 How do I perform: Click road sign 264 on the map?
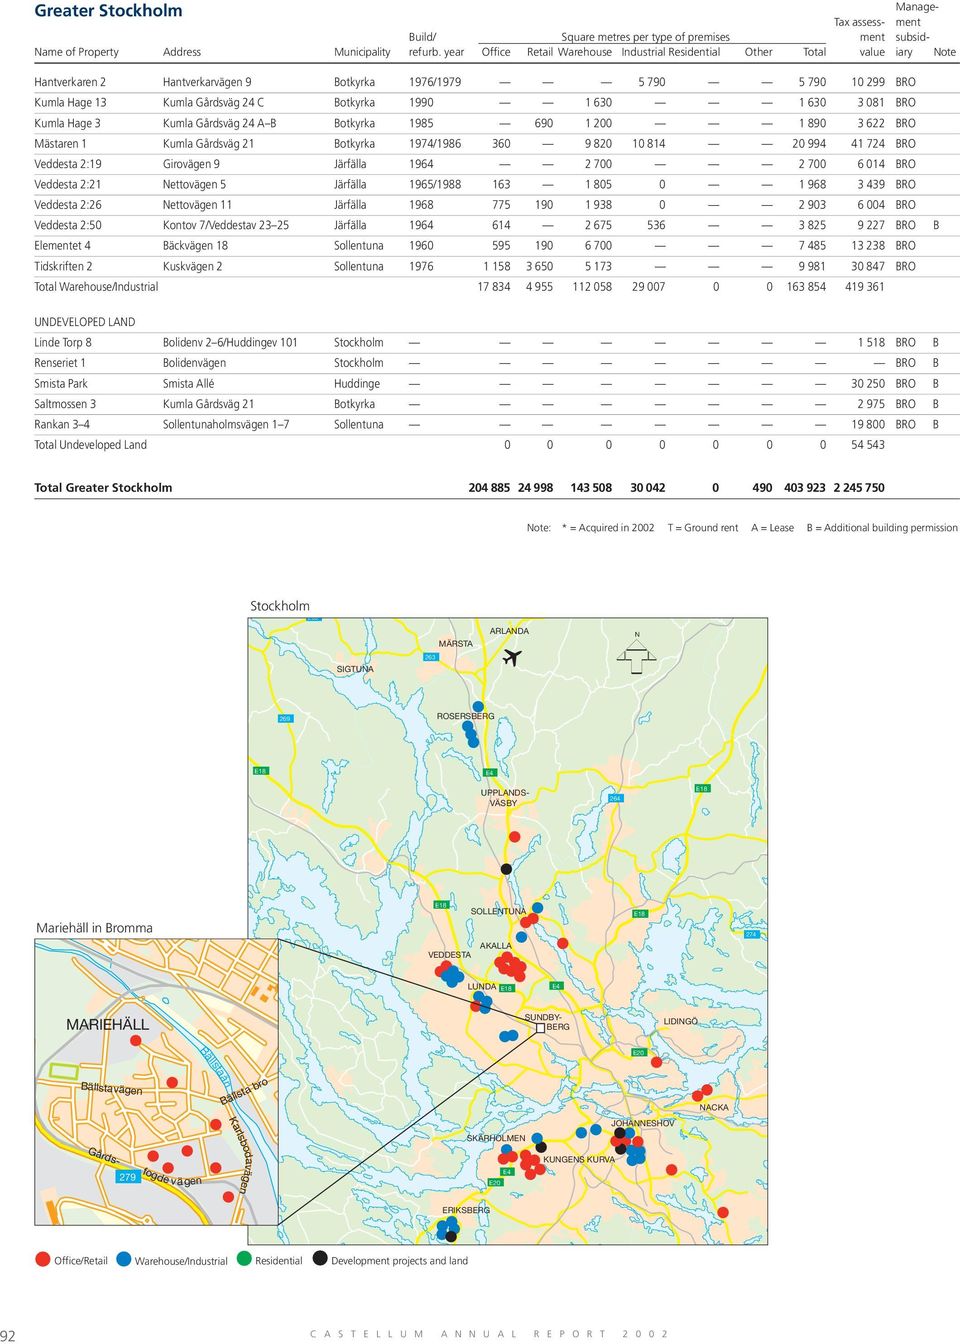(x=615, y=798)
